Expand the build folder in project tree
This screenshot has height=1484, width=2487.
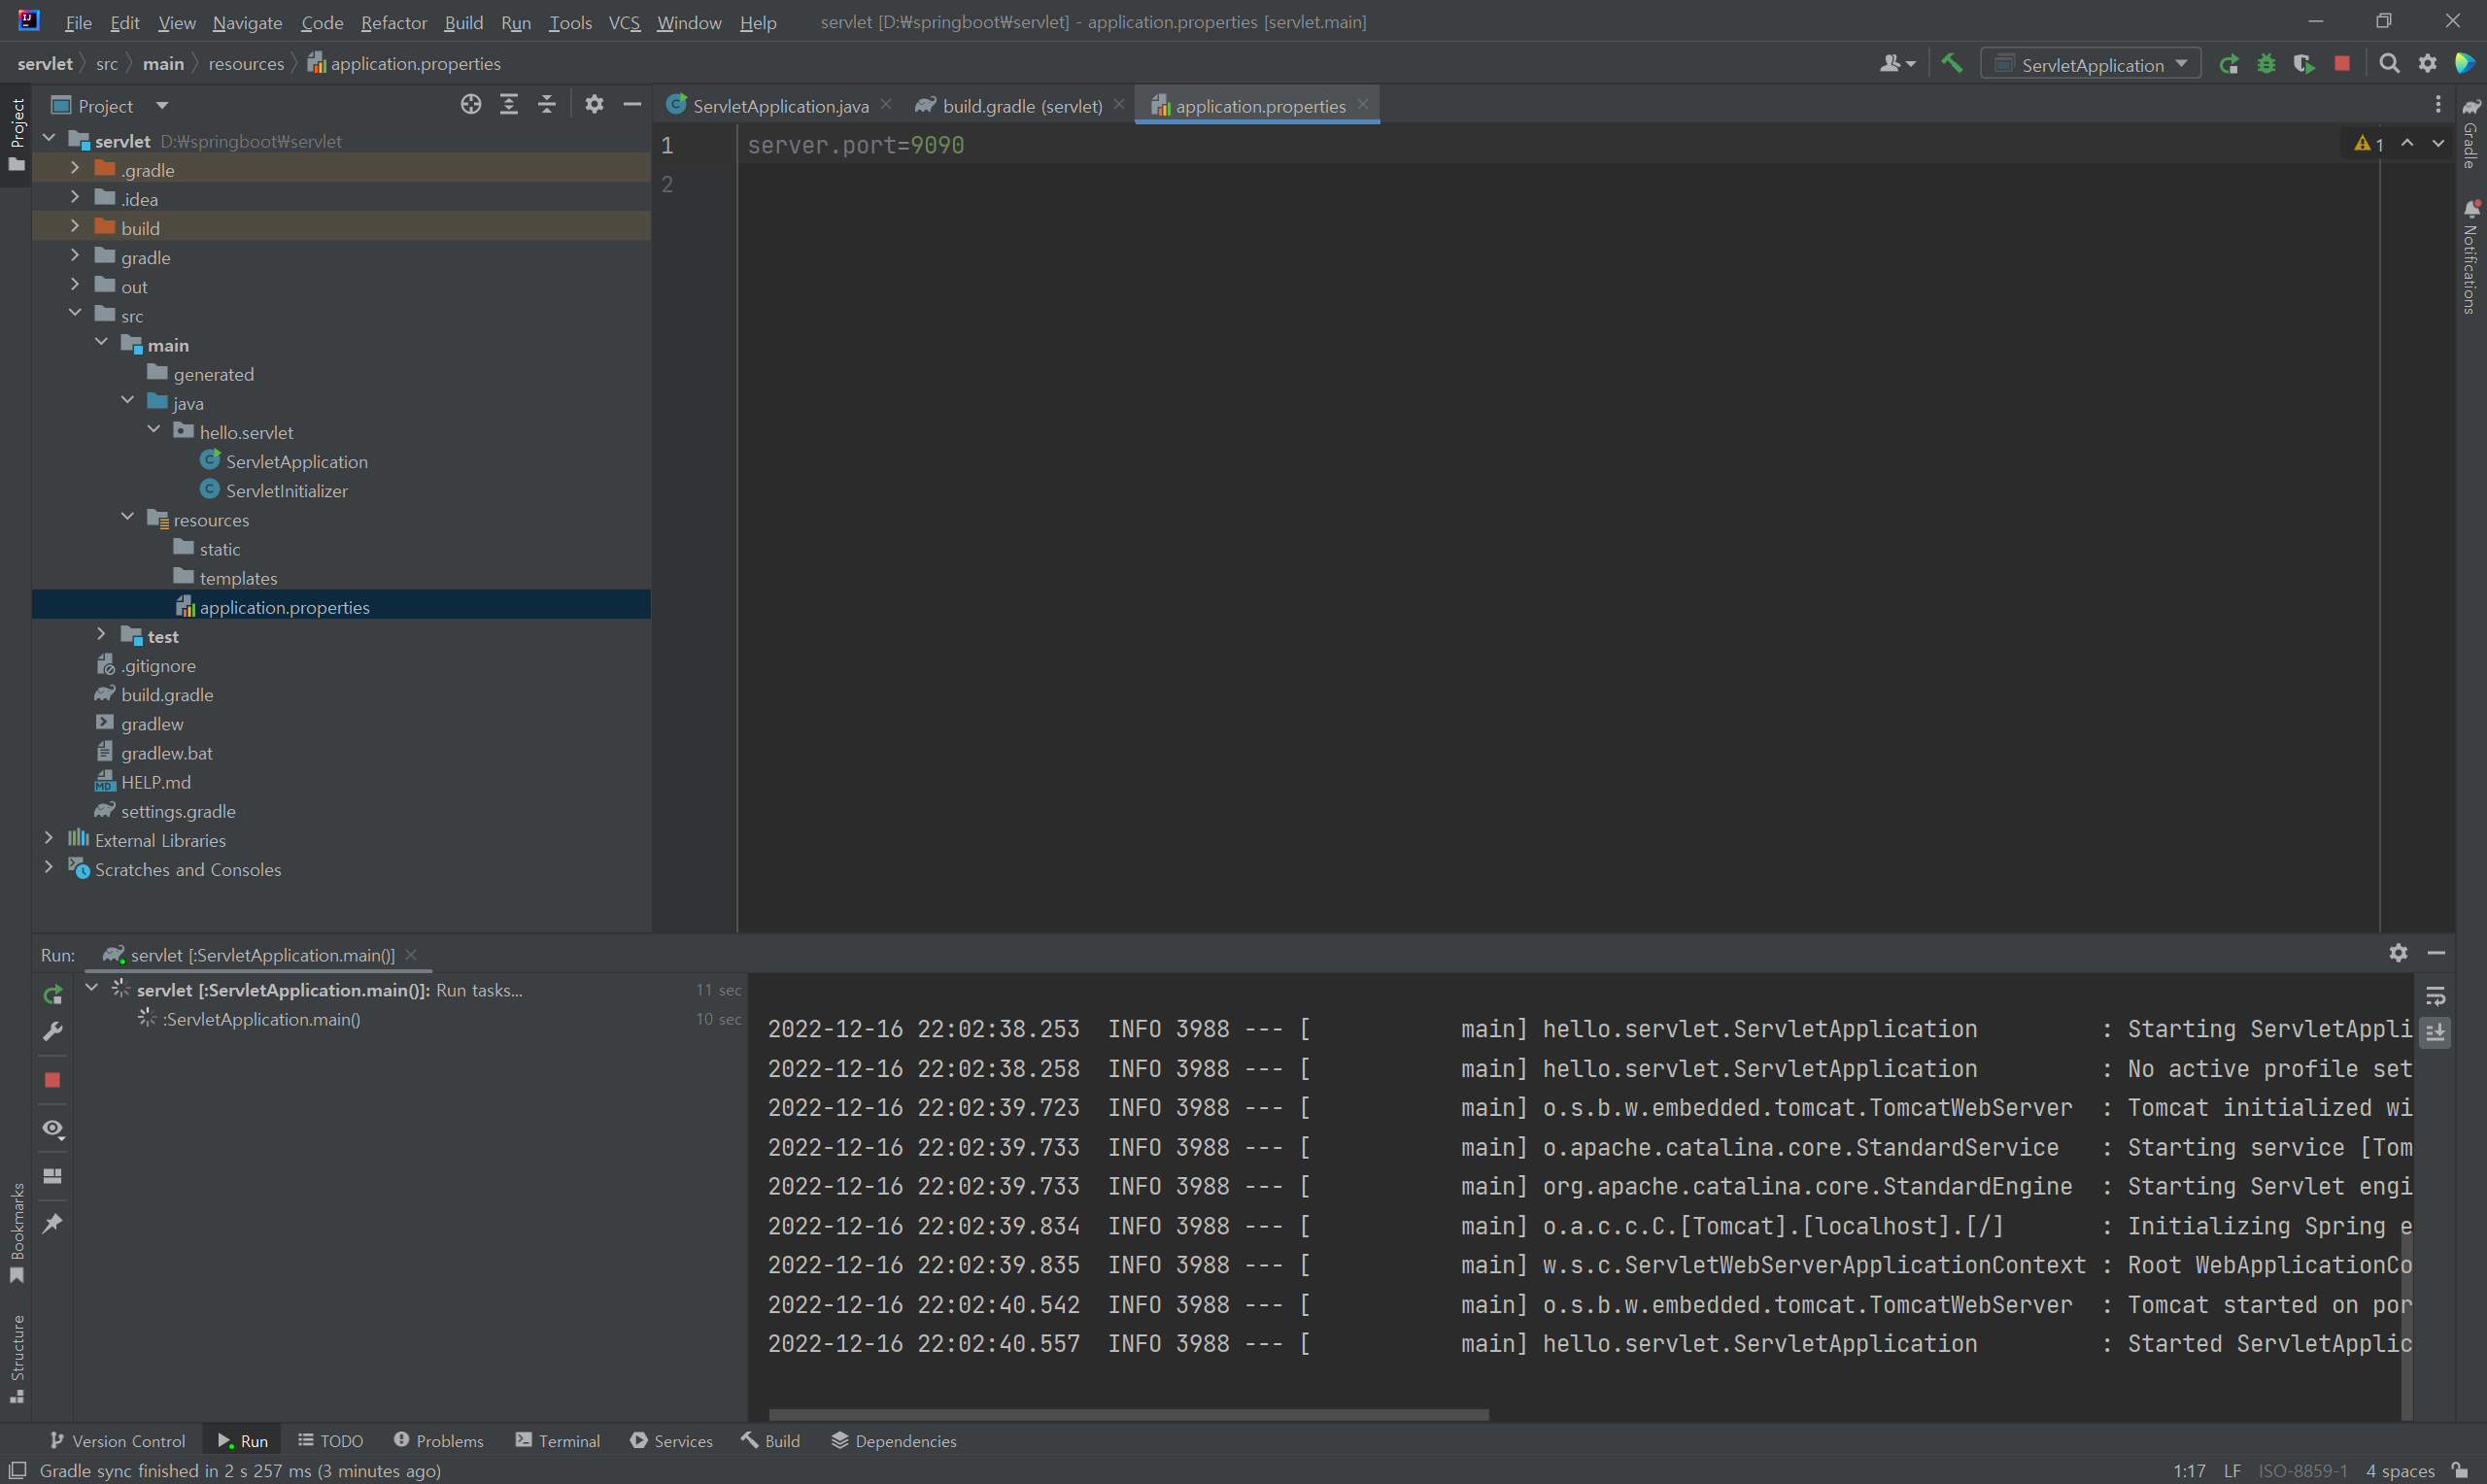[75, 227]
